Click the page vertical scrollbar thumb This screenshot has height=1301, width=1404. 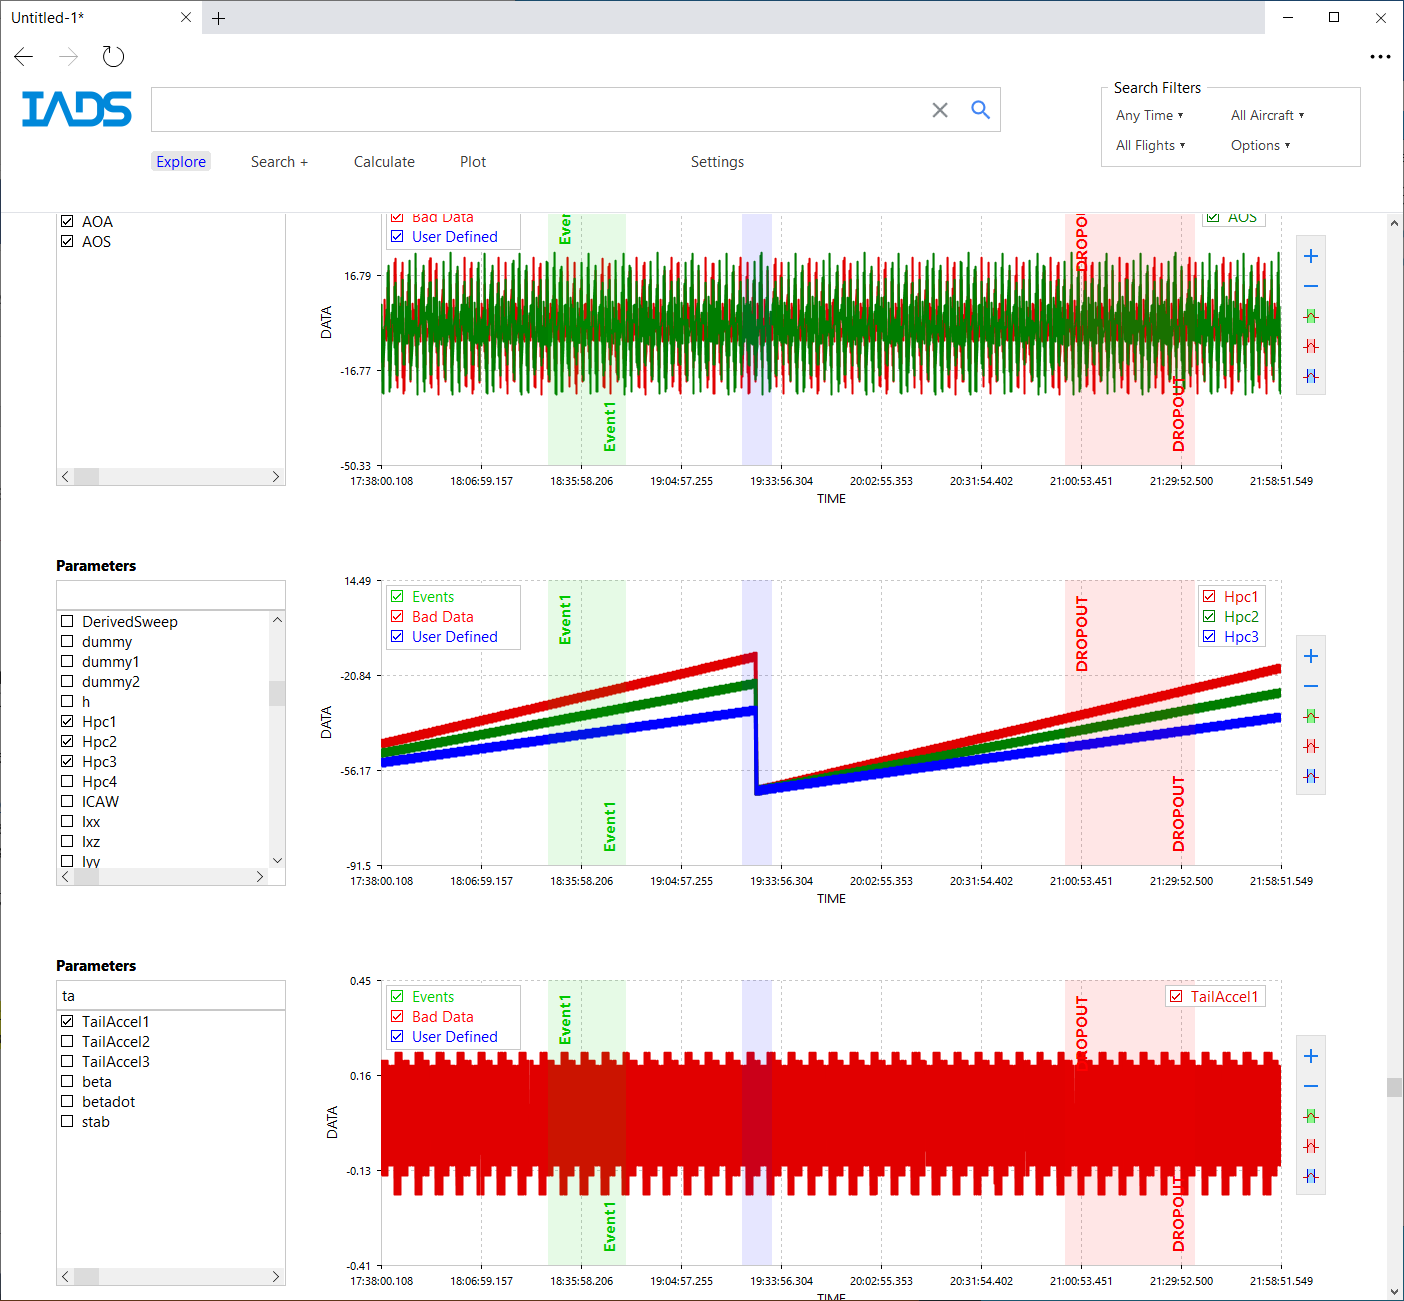pyautogui.click(x=1394, y=1087)
